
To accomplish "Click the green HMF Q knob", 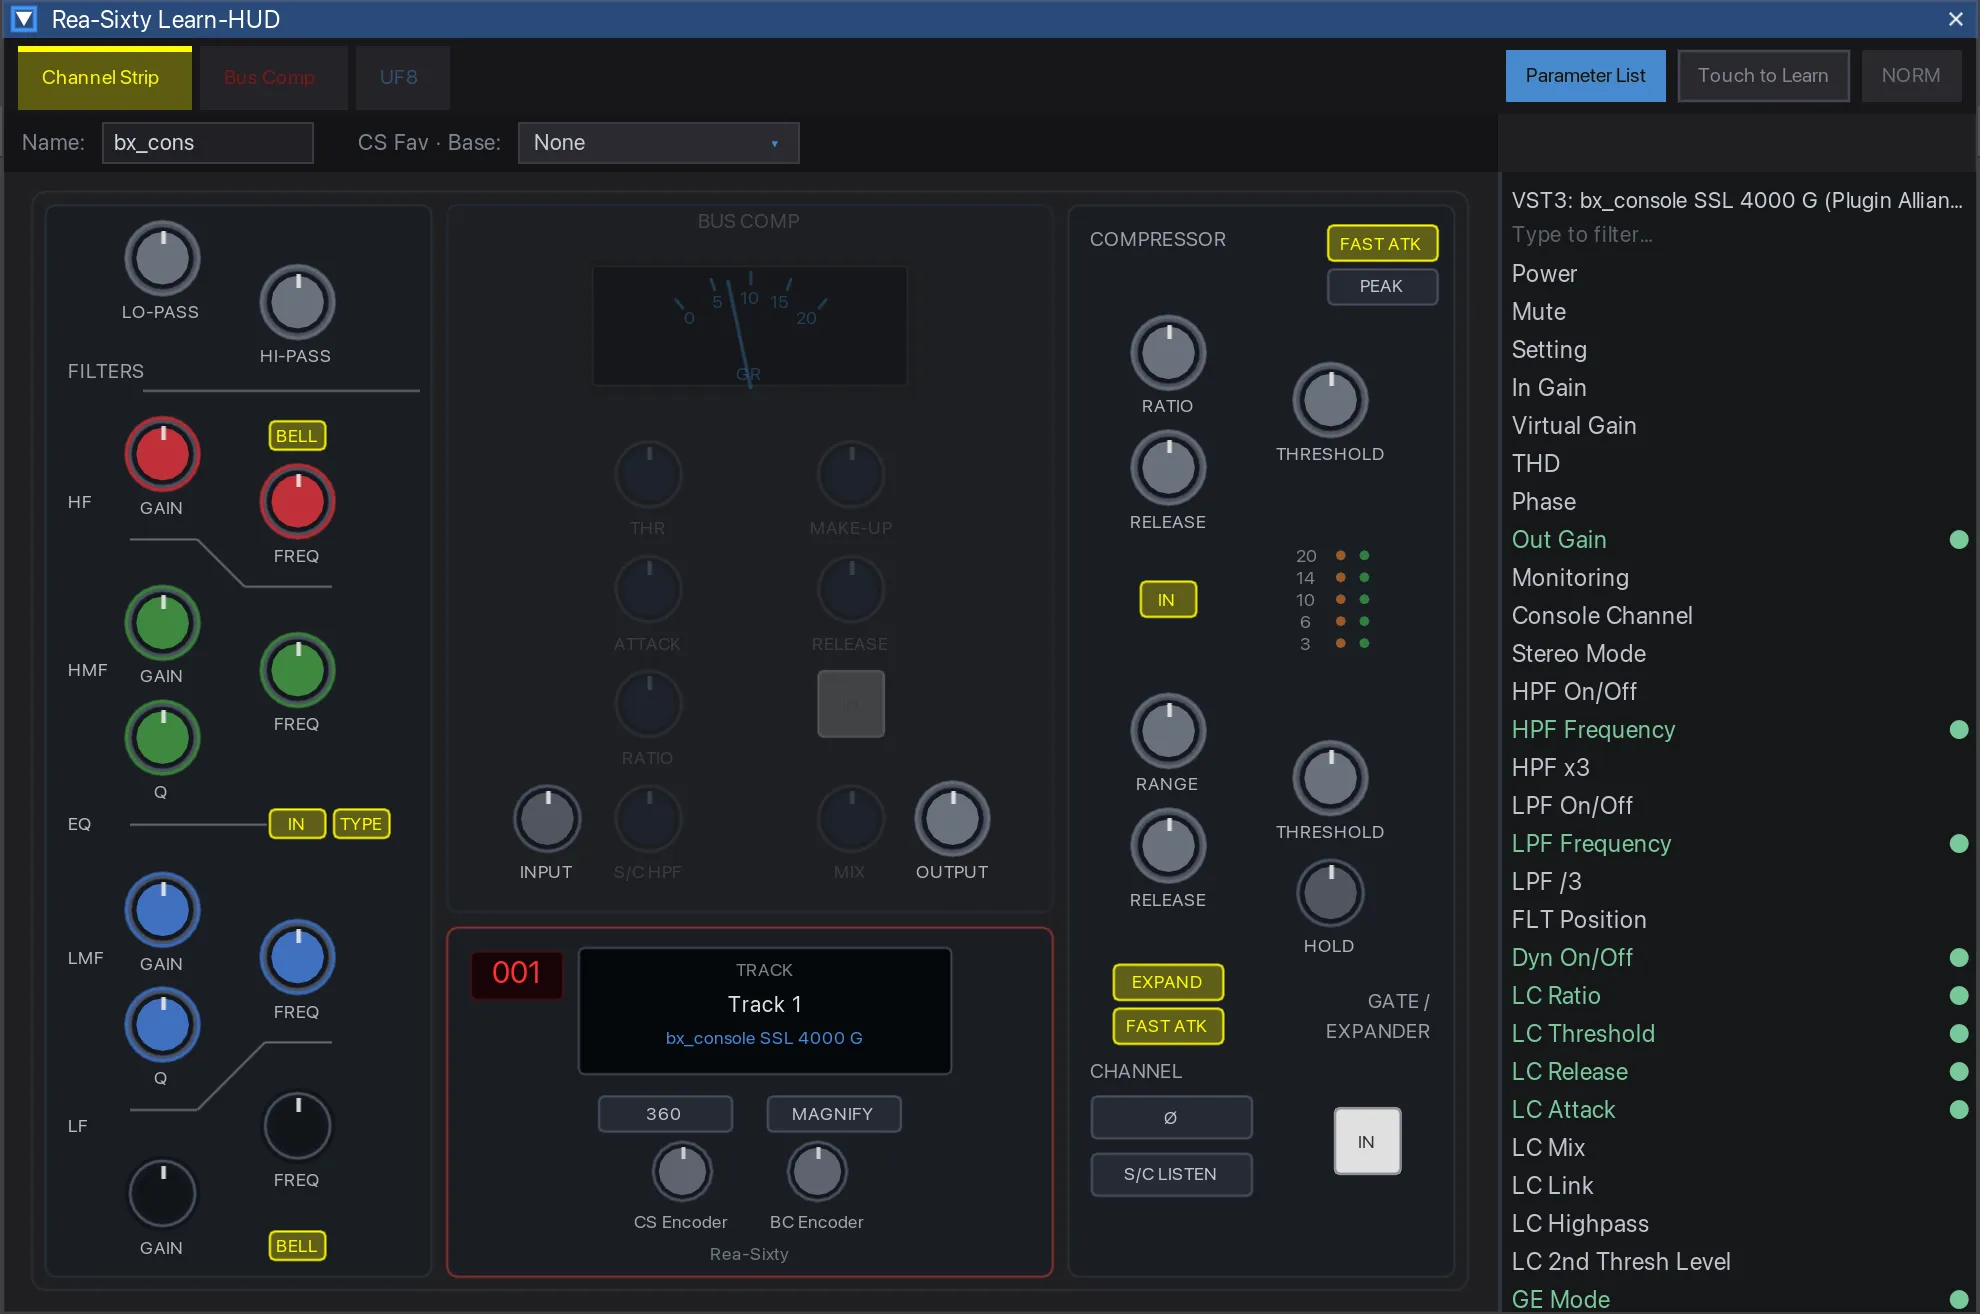I will coord(162,738).
